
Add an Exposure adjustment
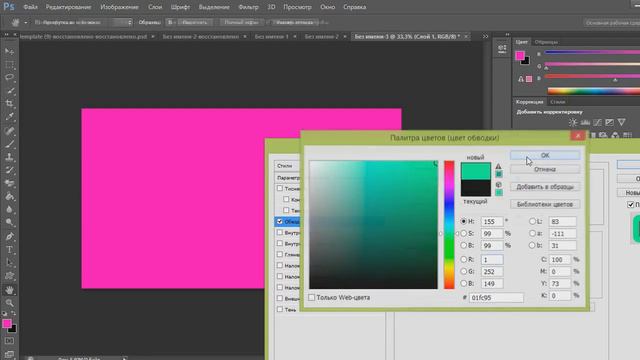609,122
